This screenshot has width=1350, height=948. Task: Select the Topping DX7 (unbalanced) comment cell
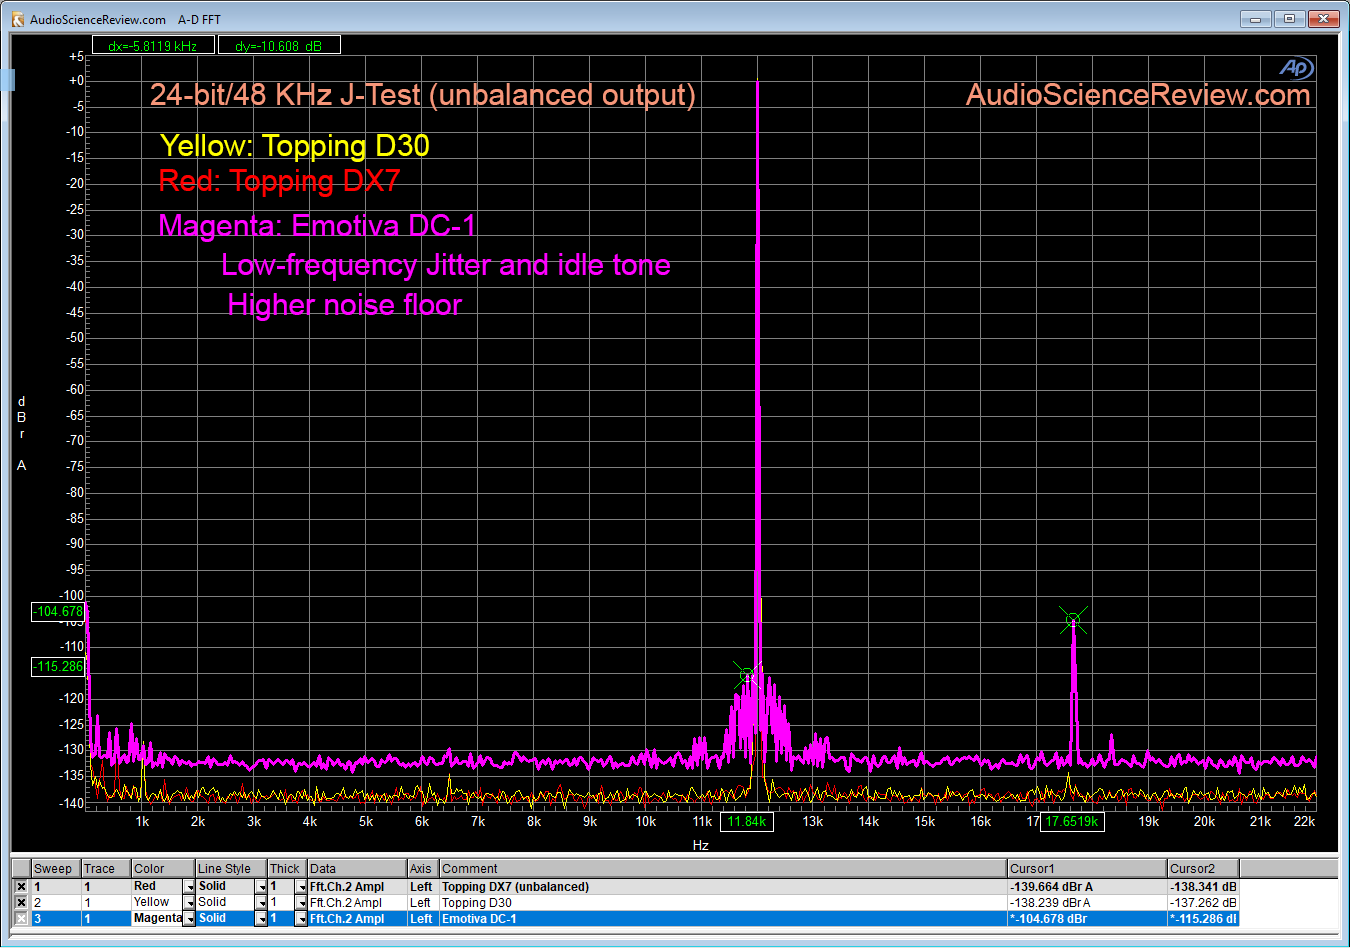pyautogui.click(x=723, y=887)
